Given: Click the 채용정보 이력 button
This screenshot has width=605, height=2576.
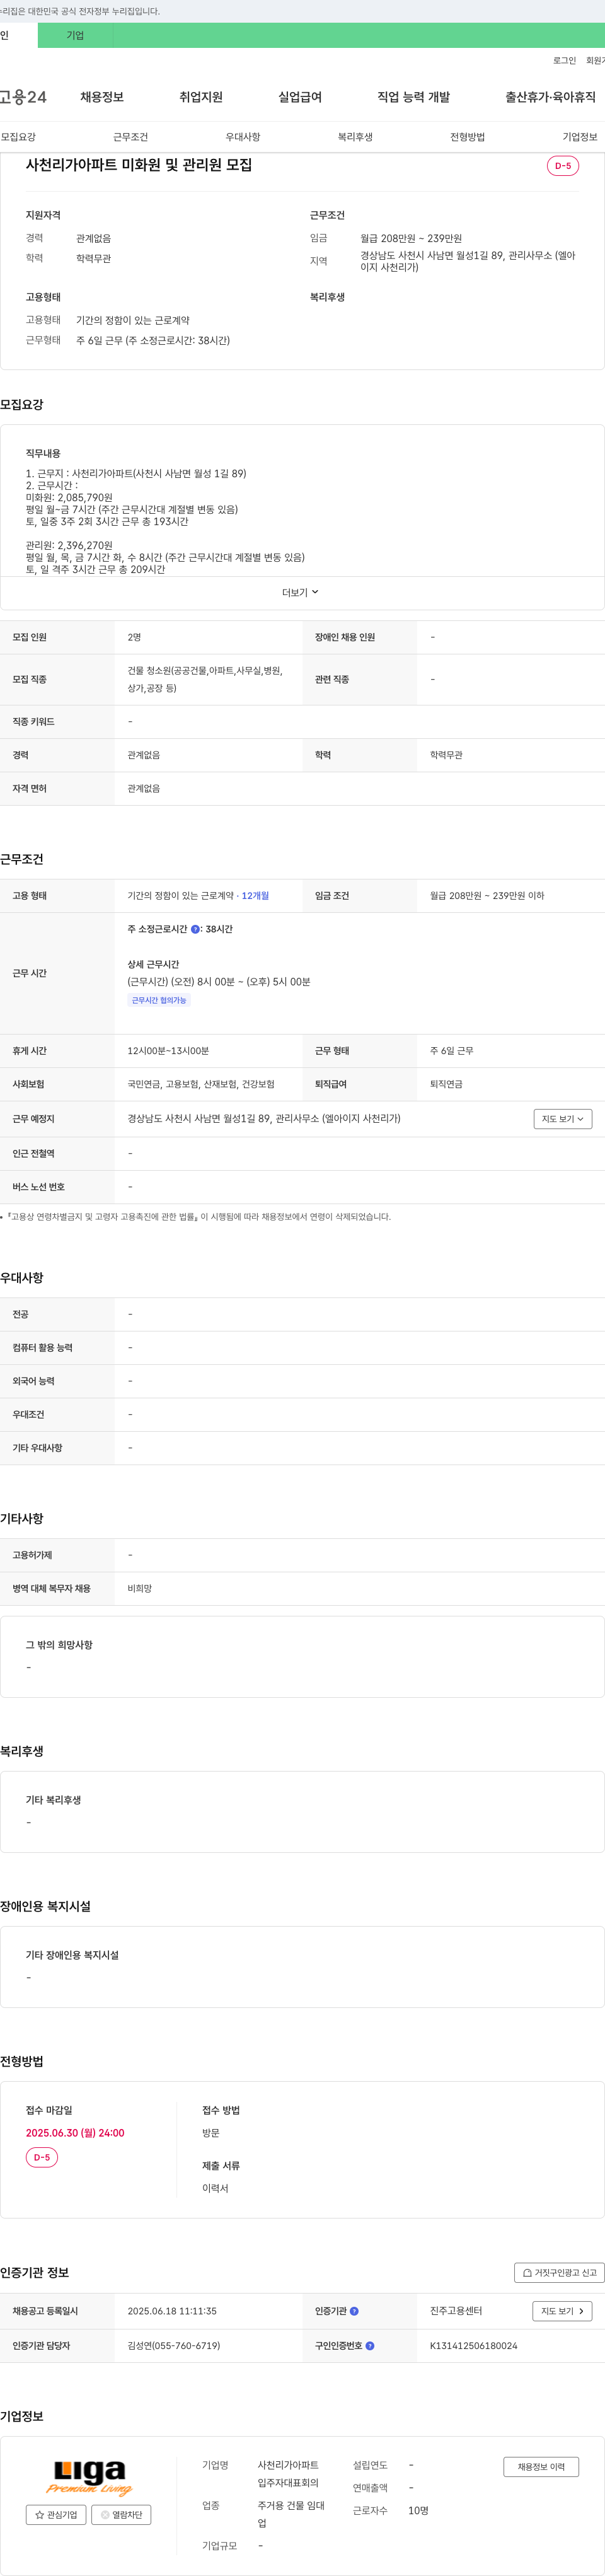Looking at the screenshot, I should click(x=541, y=2467).
